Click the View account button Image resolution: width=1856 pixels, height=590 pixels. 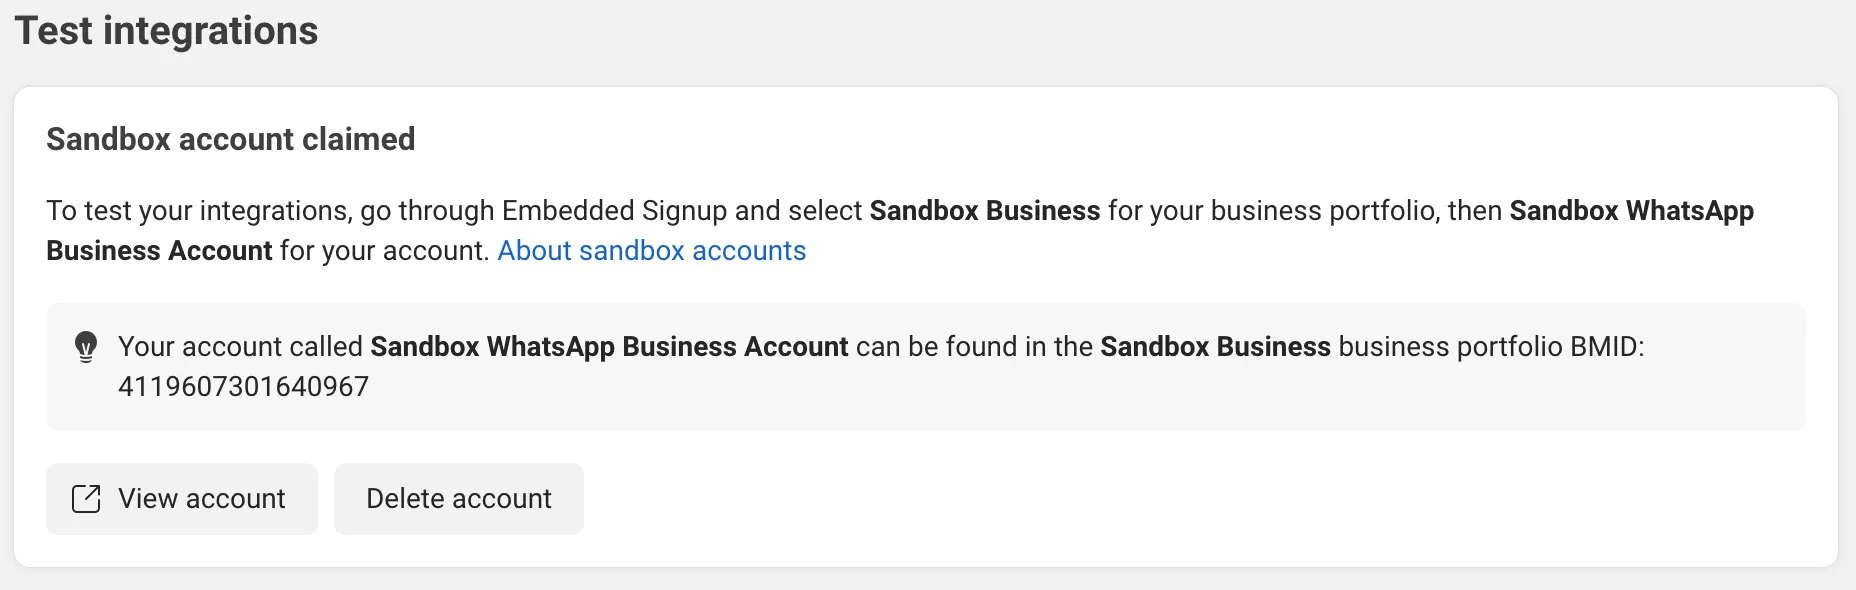(182, 498)
